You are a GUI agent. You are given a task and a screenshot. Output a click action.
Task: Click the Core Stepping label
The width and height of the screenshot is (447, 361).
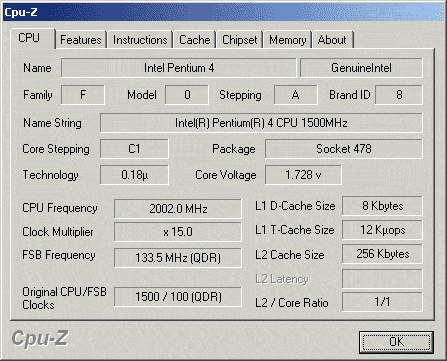tap(56, 149)
